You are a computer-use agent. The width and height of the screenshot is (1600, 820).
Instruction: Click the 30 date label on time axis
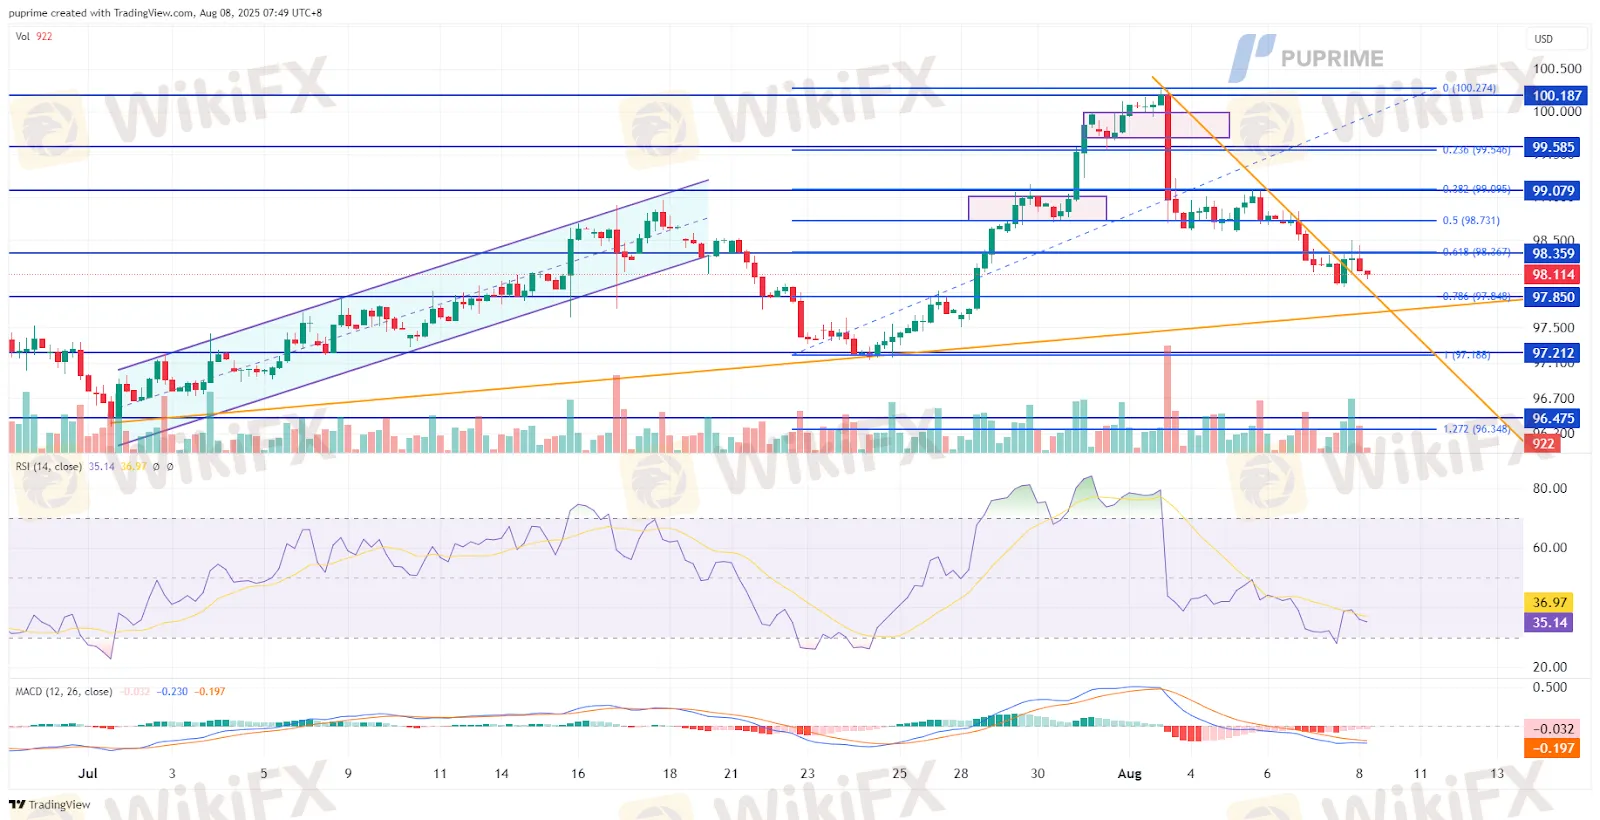[x=1037, y=773]
